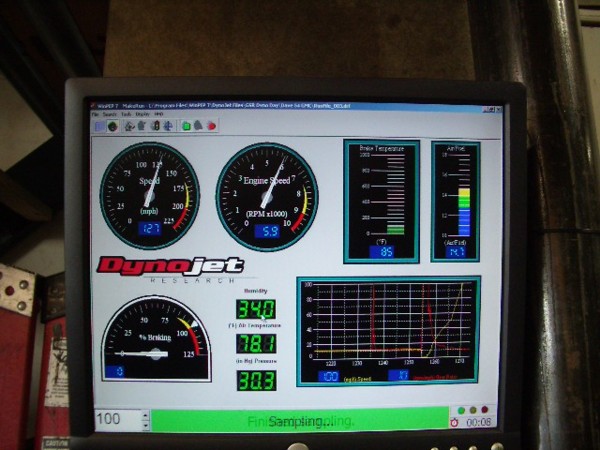This screenshot has height=450, width=600.
Task: Click the Engine Speed RPM gauge
Action: [x=267, y=197]
